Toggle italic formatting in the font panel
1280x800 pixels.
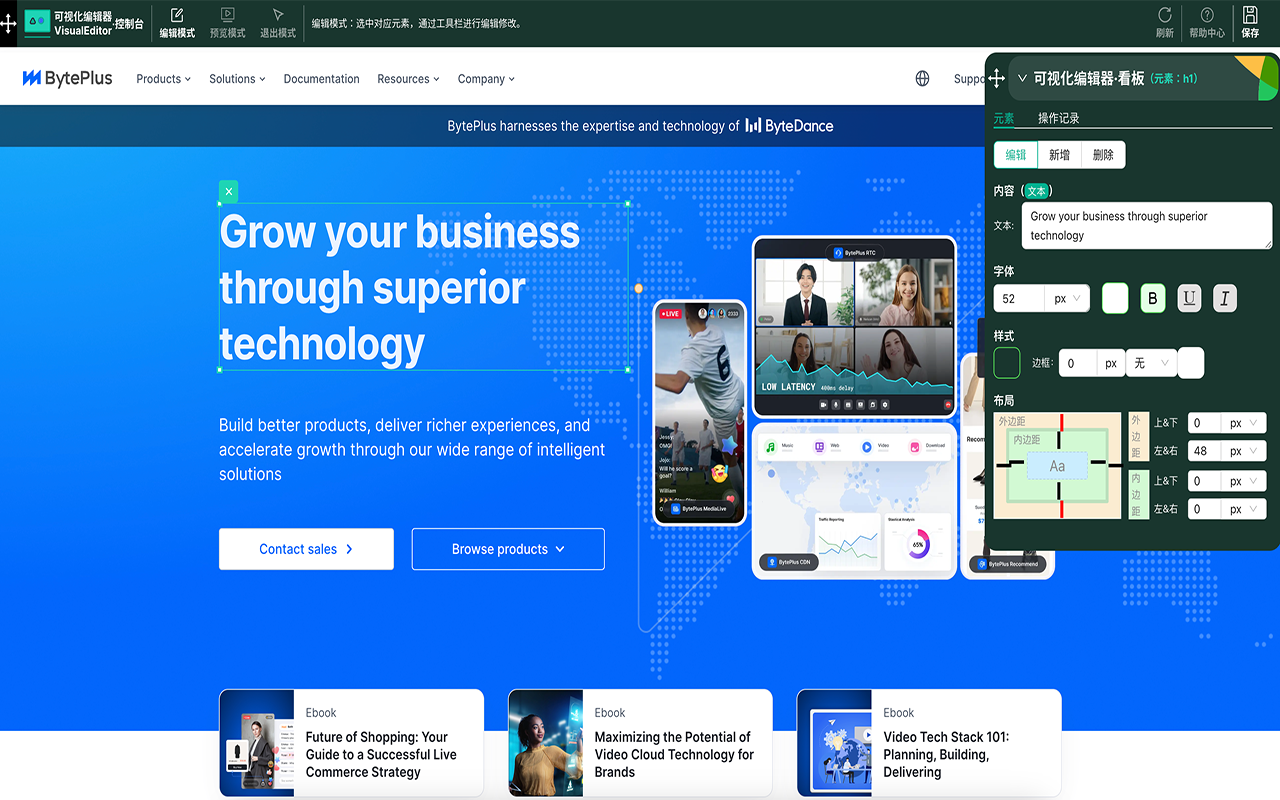pos(1224,297)
